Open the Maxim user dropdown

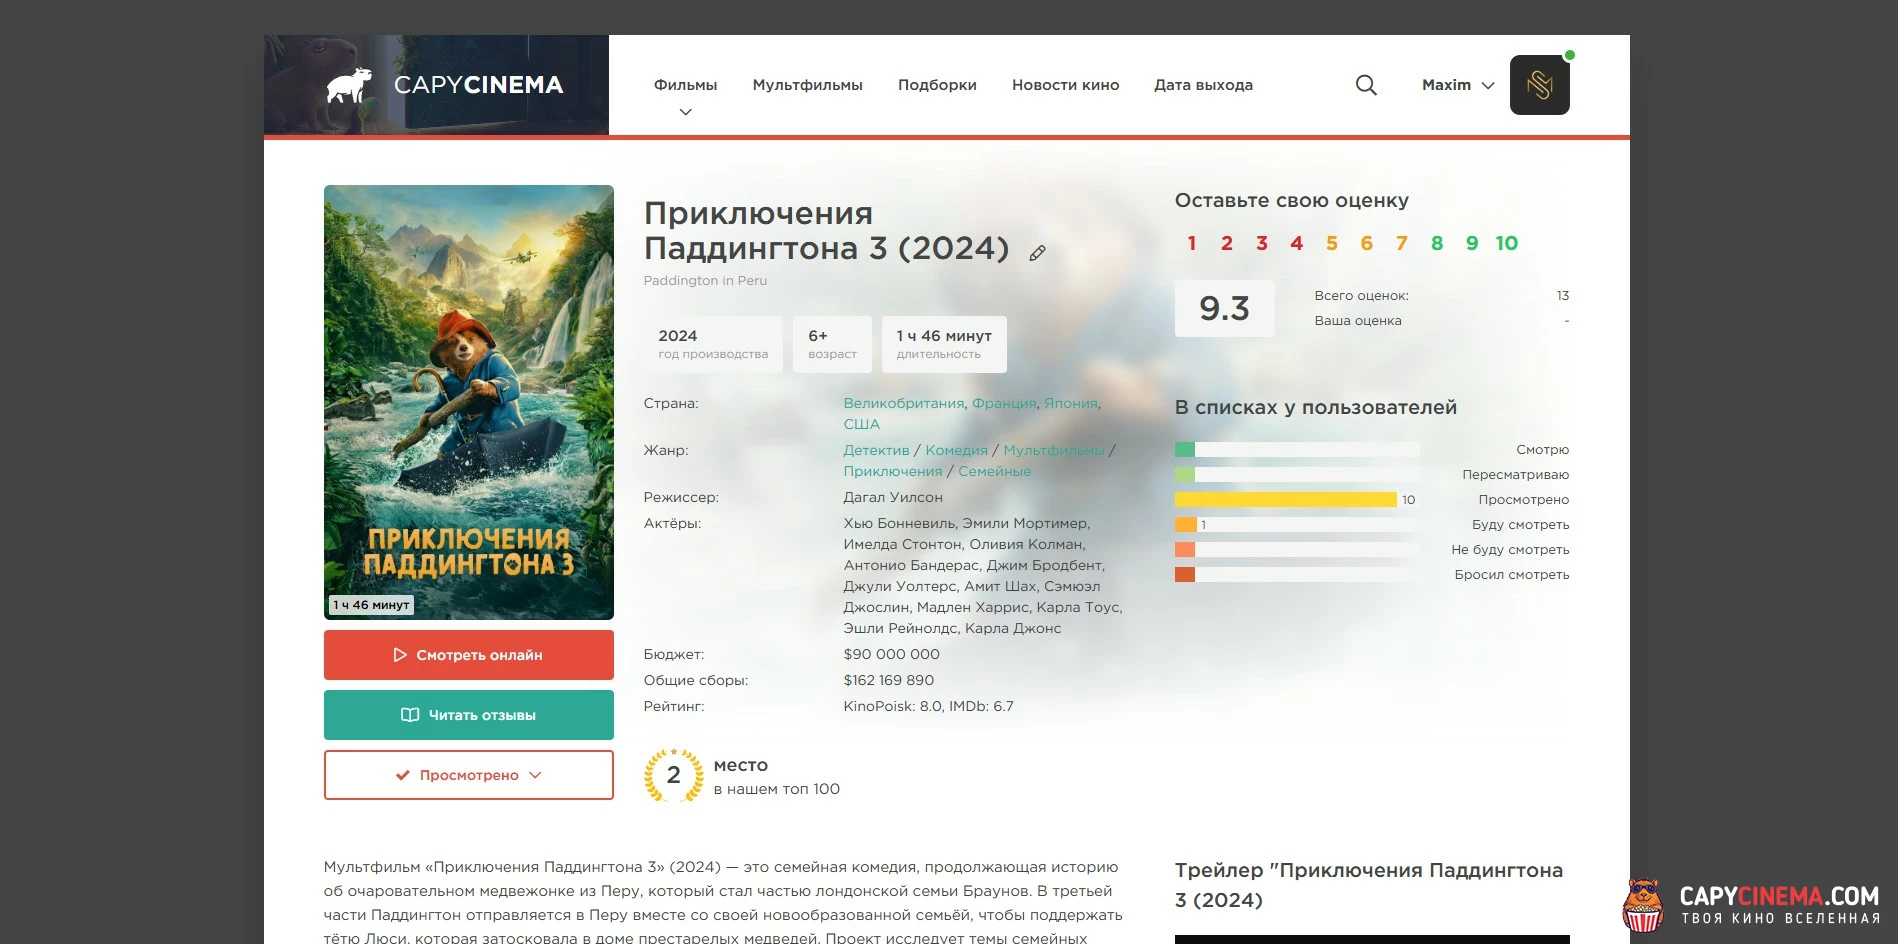point(1458,85)
